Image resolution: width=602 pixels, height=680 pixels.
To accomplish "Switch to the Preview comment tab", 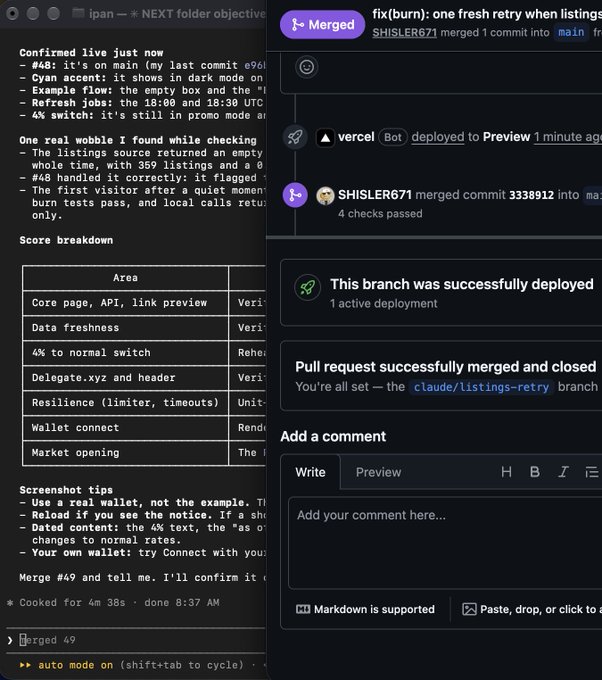I will [378, 472].
